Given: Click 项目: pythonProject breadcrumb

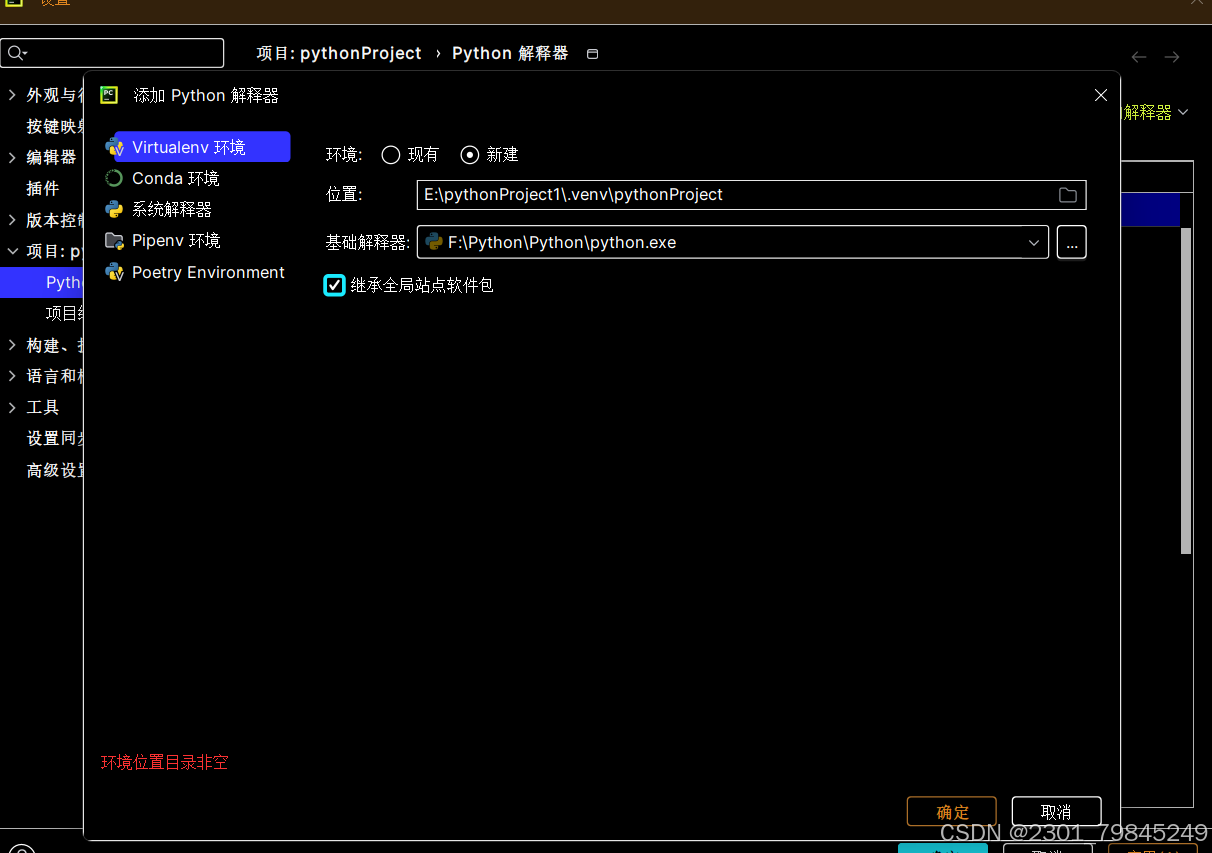Looking at the screenshot, I should (339, 53).
